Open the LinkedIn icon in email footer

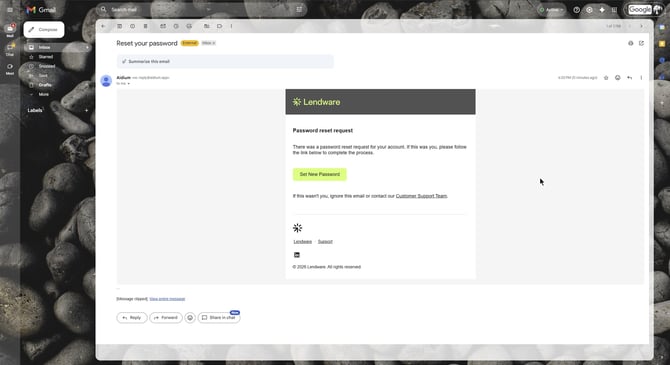click(x=297, y=255)
